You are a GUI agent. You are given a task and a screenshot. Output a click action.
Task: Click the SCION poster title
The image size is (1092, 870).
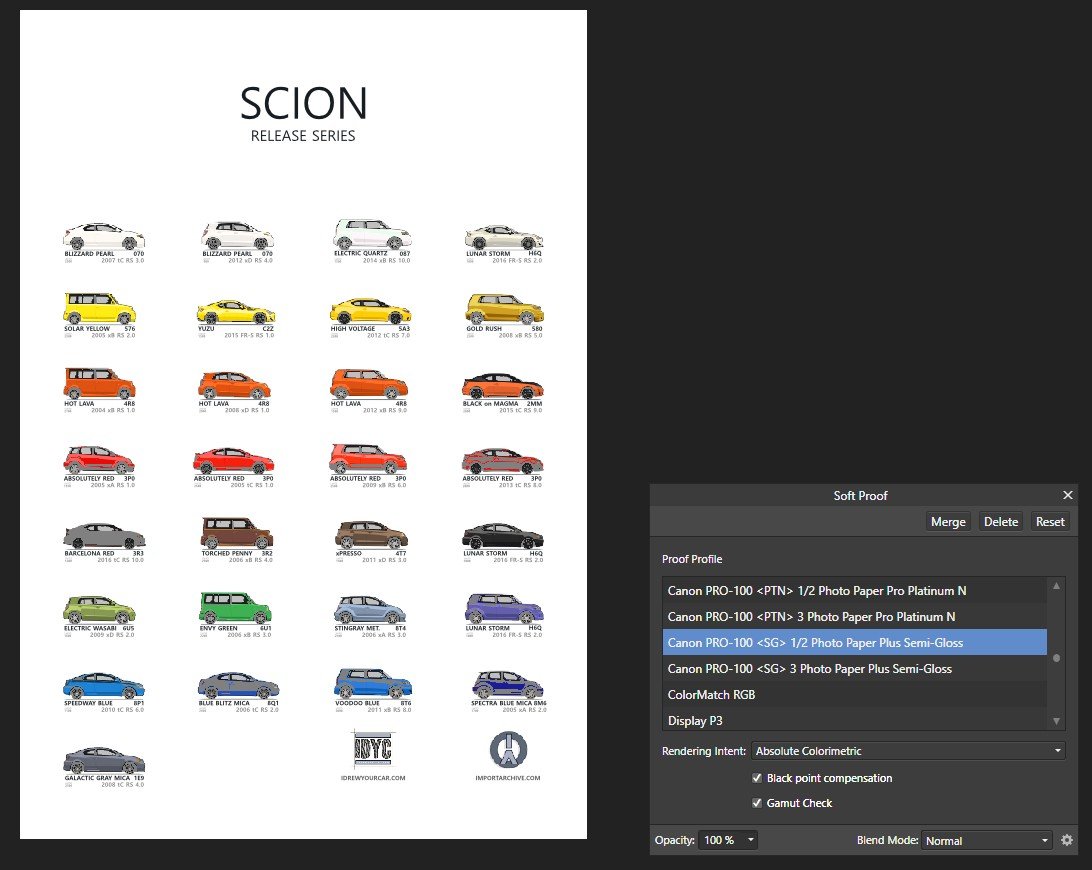[304, 104]
